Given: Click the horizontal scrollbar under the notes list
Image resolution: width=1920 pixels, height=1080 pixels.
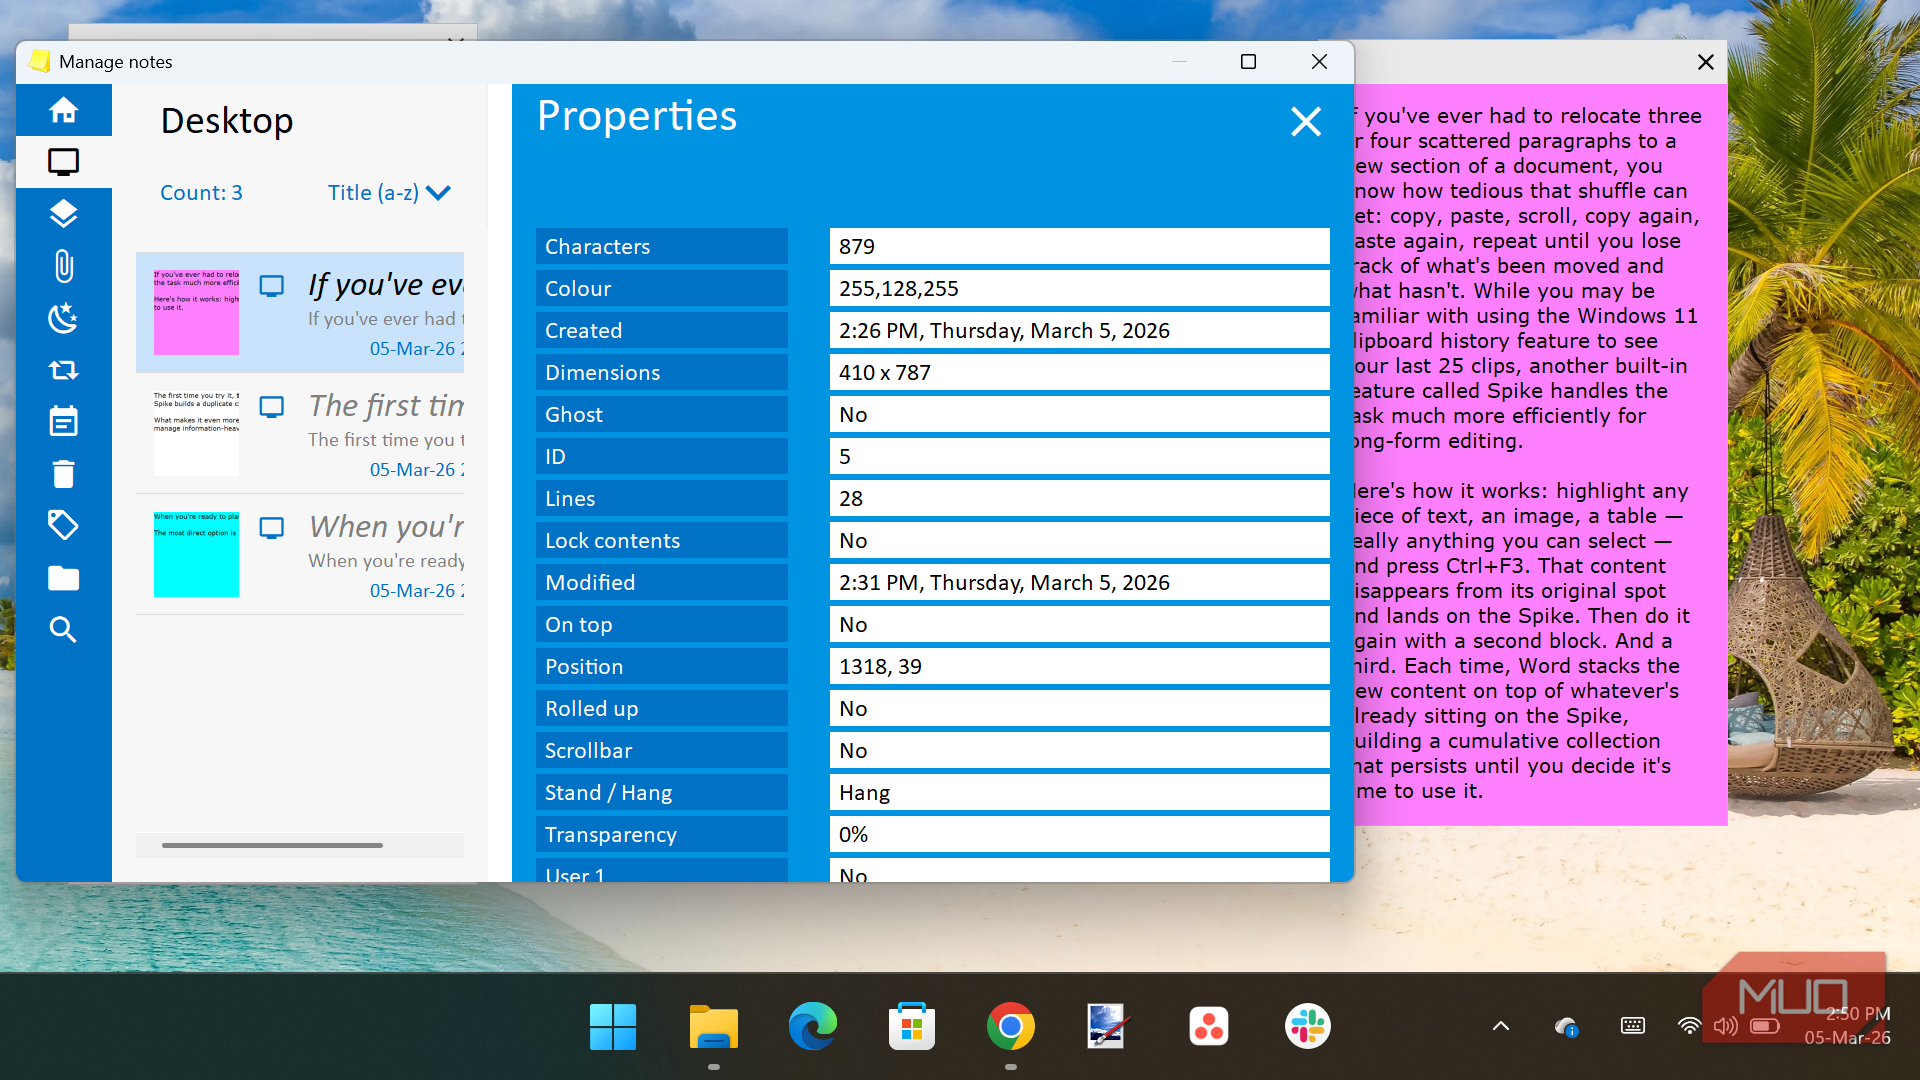Looking at the screenshot, I should point(272,845).
